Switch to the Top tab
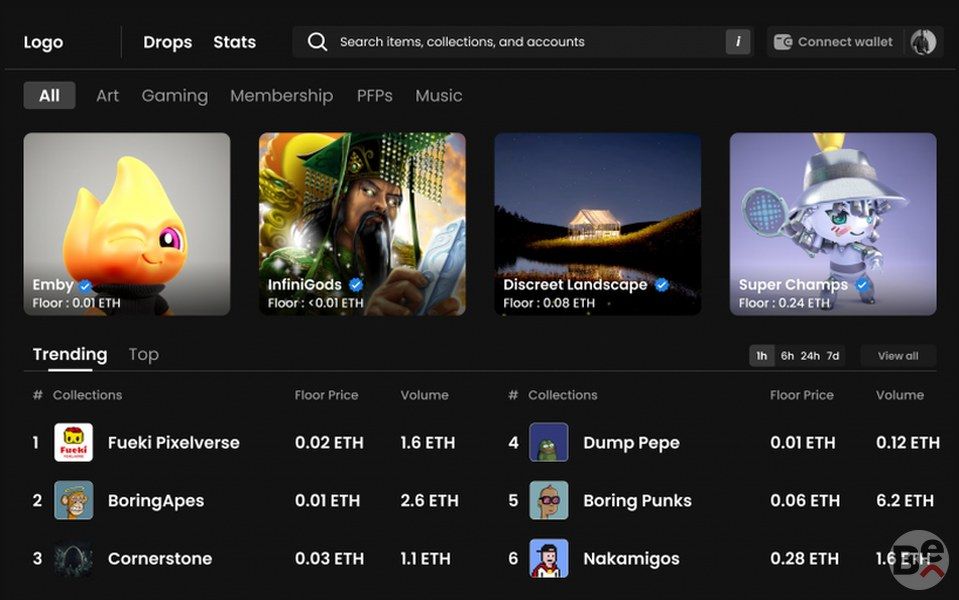The height and width of the screenshot is (600, 959). point(143,355)
